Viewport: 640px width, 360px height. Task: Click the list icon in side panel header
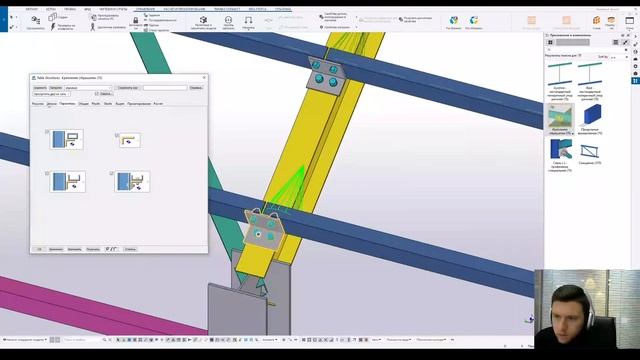tap(616, 42)
